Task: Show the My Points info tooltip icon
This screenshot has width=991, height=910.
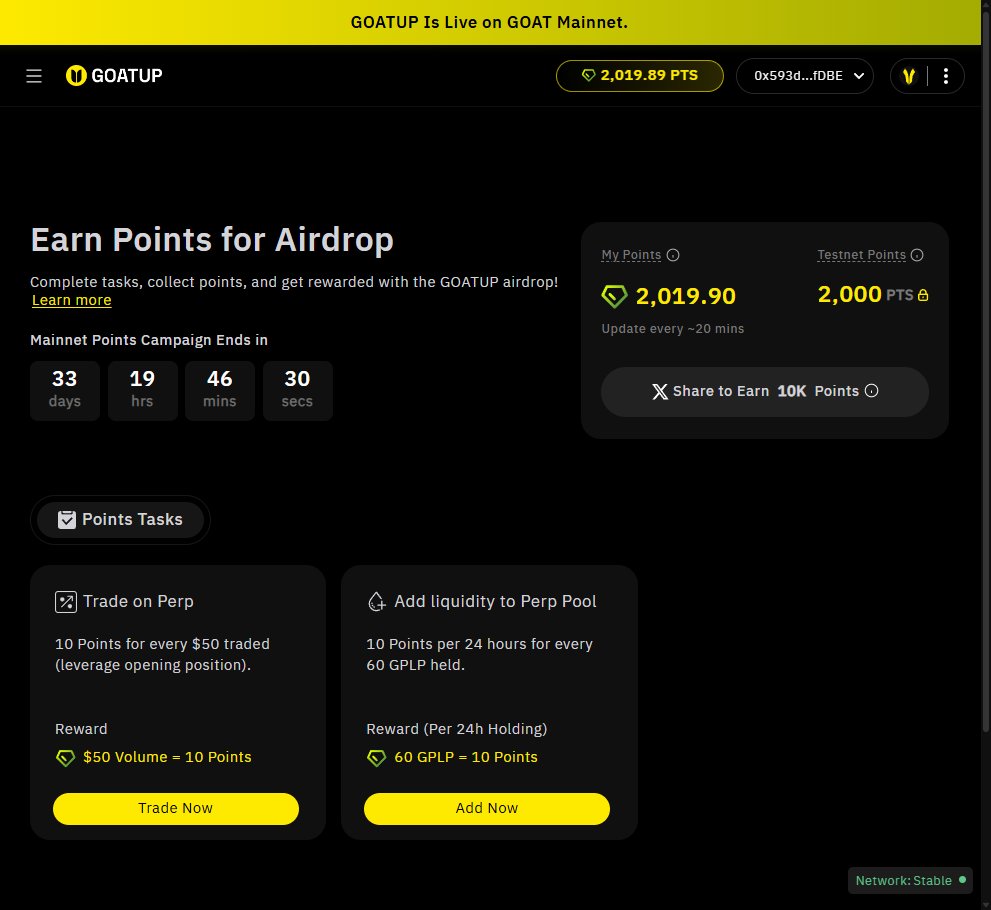Action: click(673, 255)
